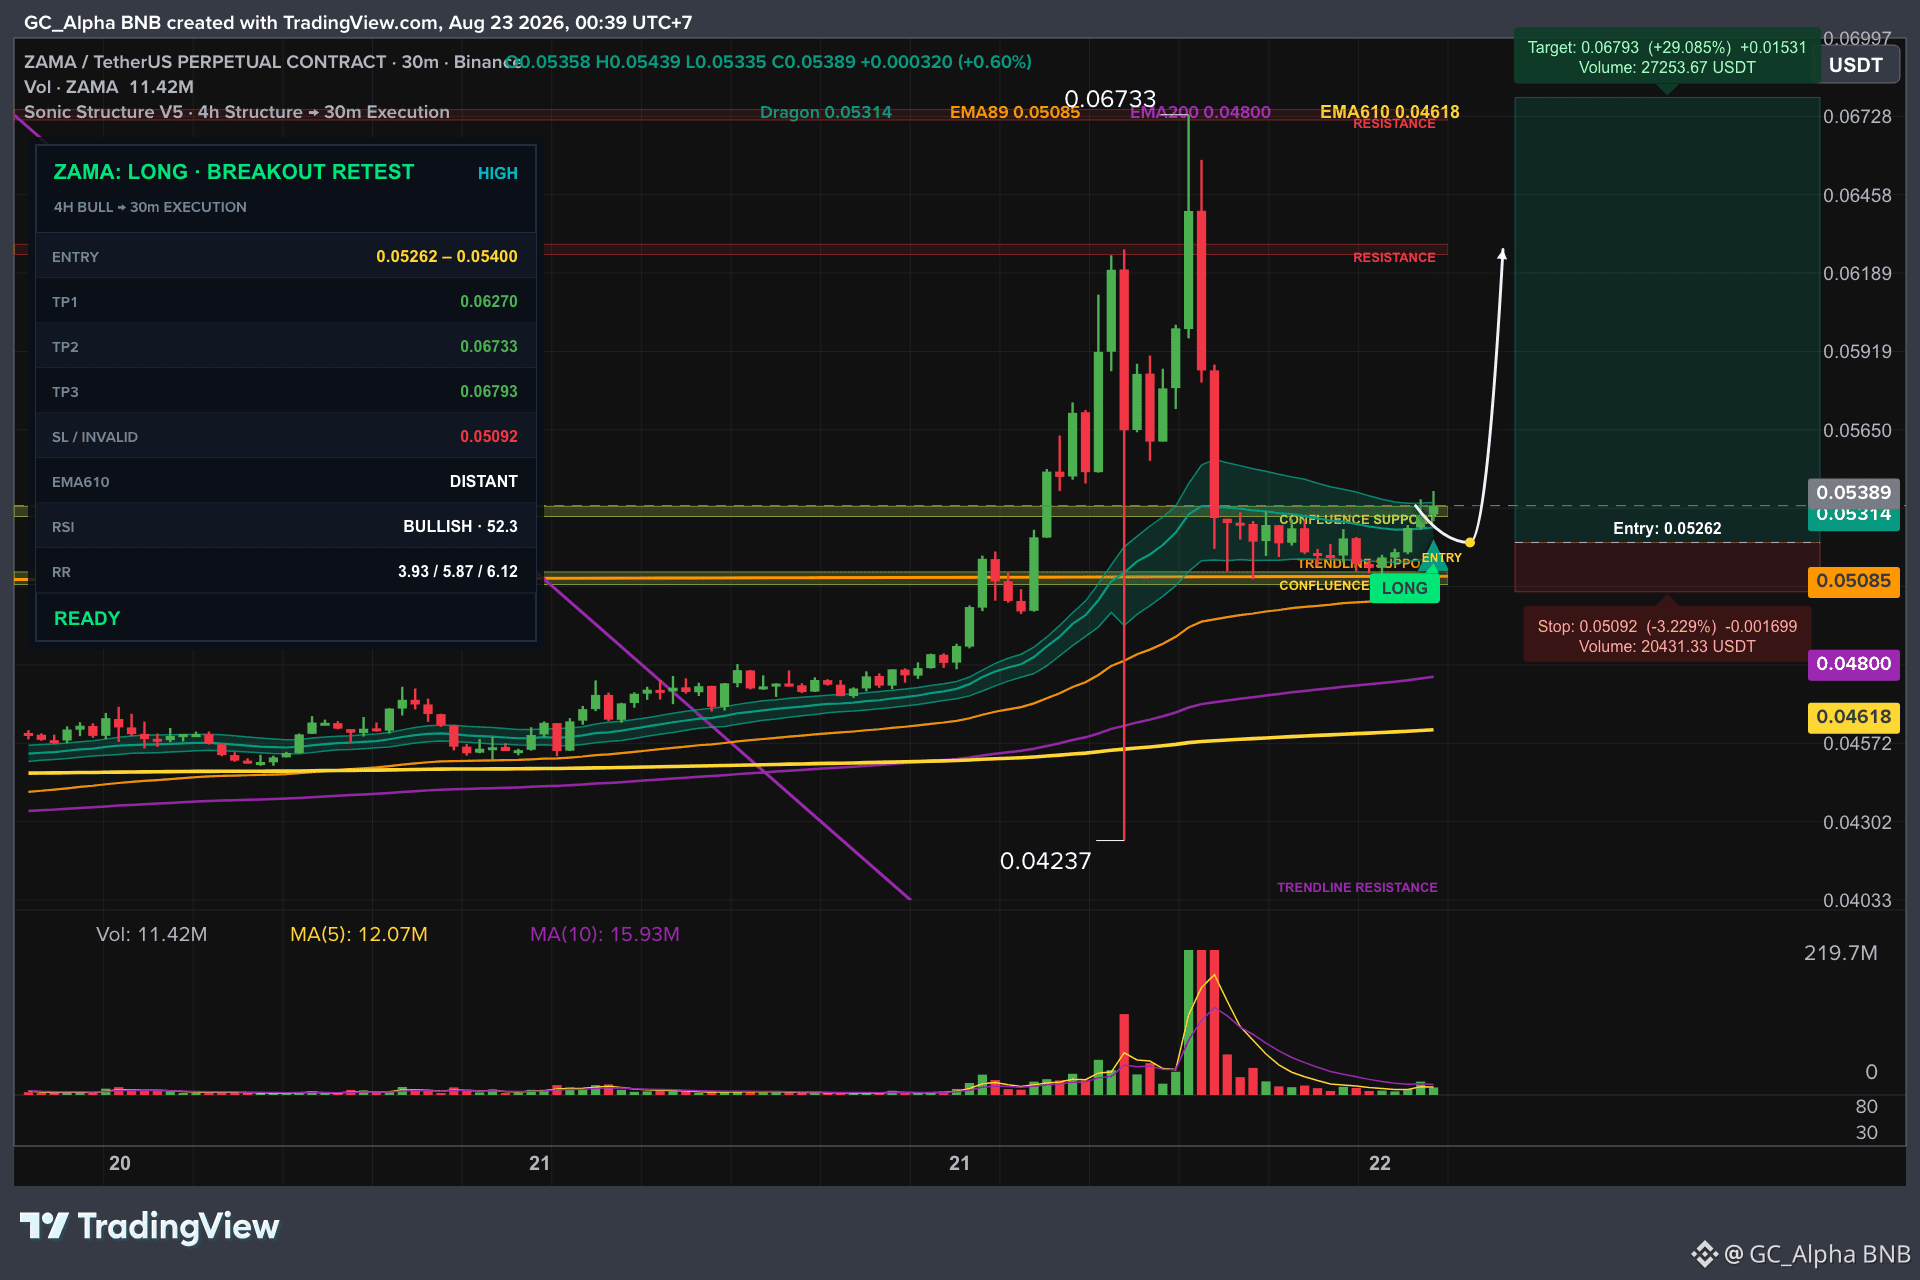Viewport: 1920px width, 1280px height.
Task: Click the 0.04302 price axis level
Action: click(x=1857, y=823)
